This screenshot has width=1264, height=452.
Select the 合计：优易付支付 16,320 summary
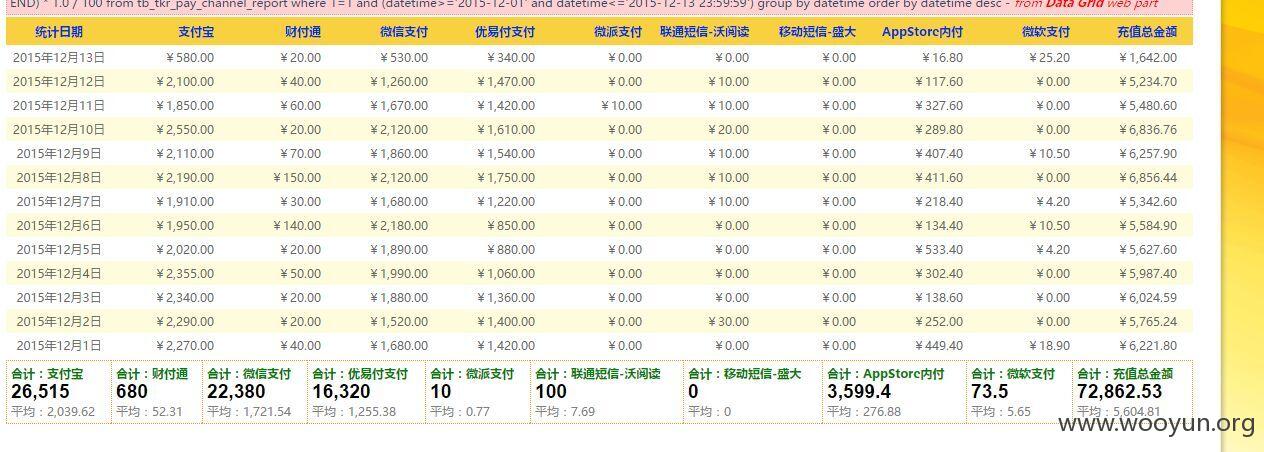(366, 392)
